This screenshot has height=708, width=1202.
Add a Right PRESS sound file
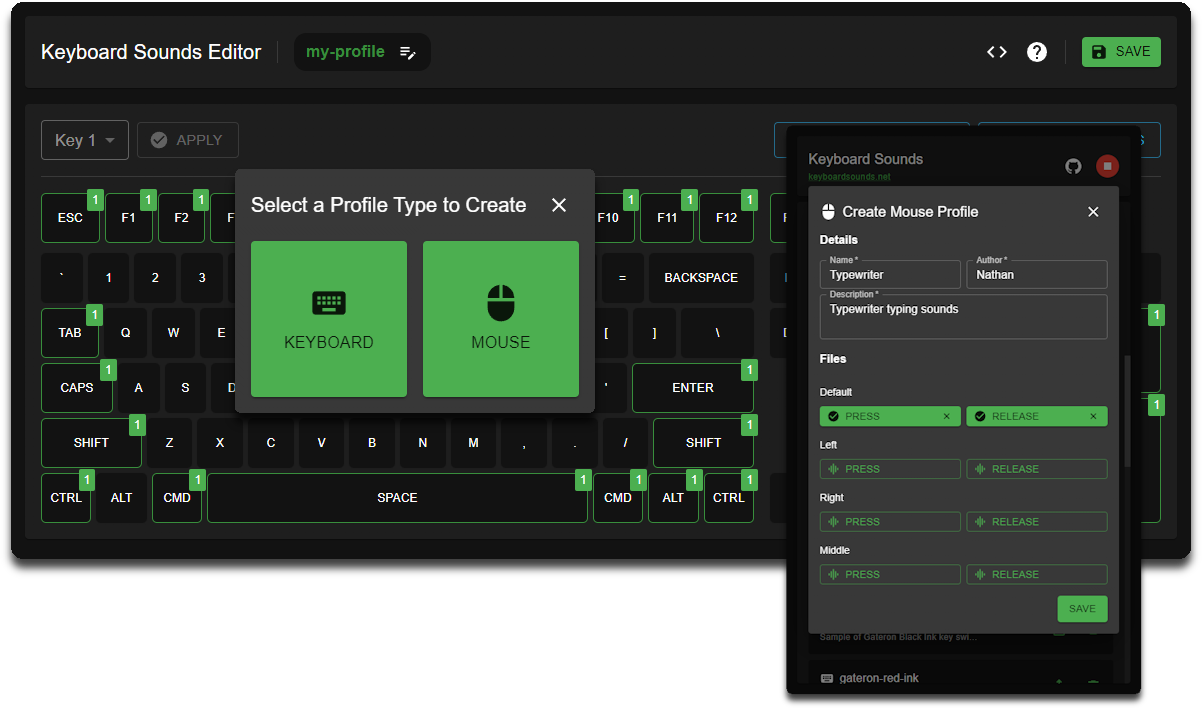coord(890,522)
